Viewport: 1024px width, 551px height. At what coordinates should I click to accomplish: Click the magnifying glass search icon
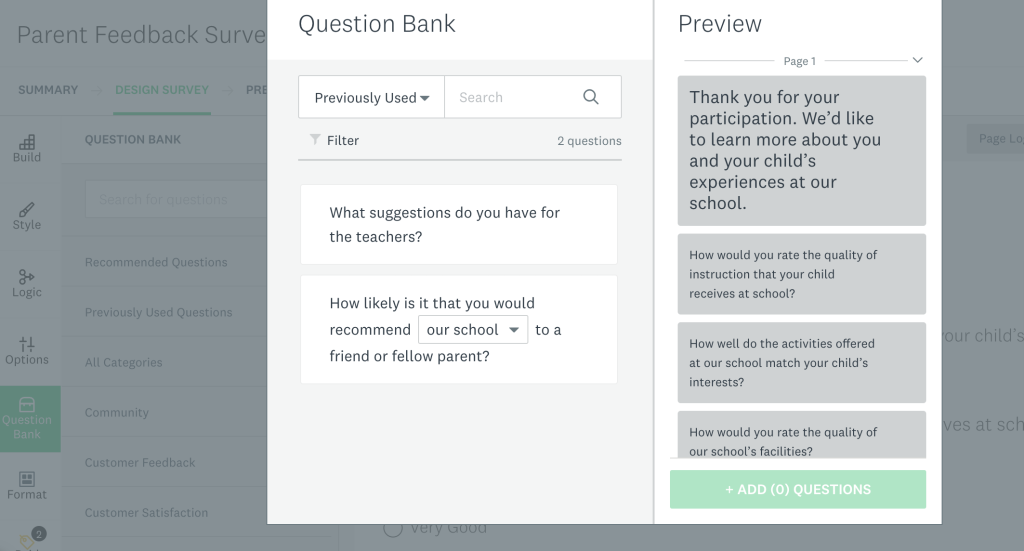[x=590, y=97]
